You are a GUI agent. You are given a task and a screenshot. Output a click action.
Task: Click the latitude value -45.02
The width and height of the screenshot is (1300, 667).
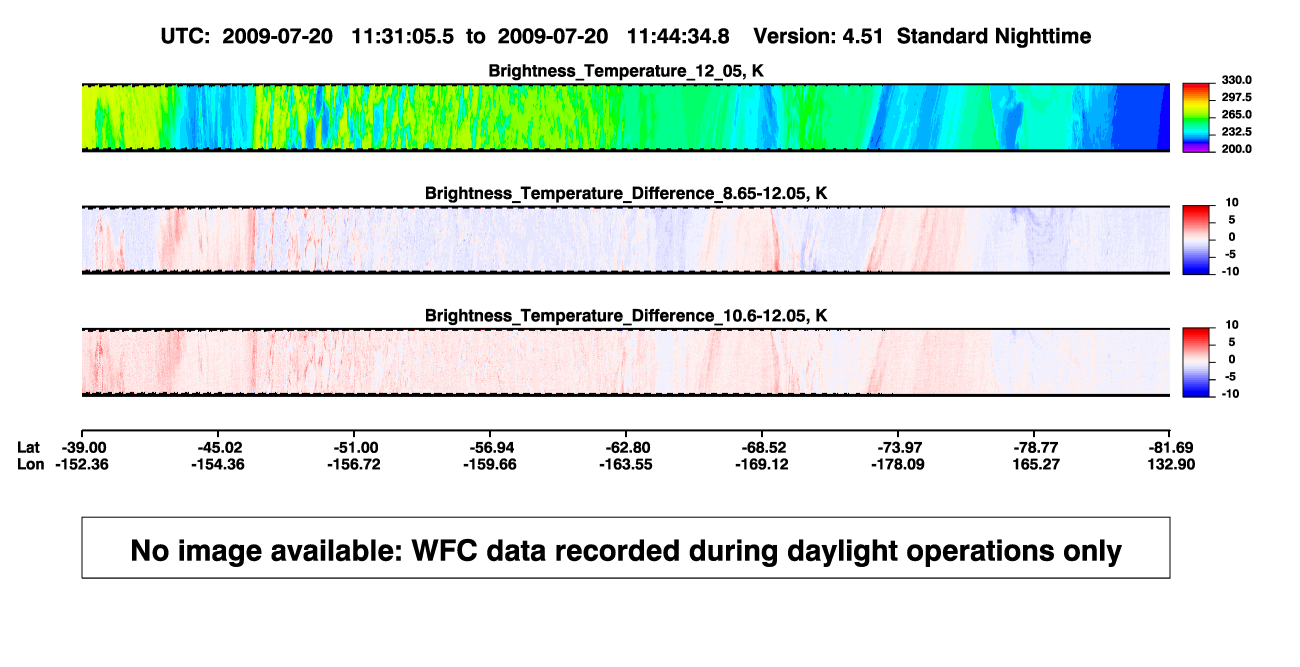(219, 447)
